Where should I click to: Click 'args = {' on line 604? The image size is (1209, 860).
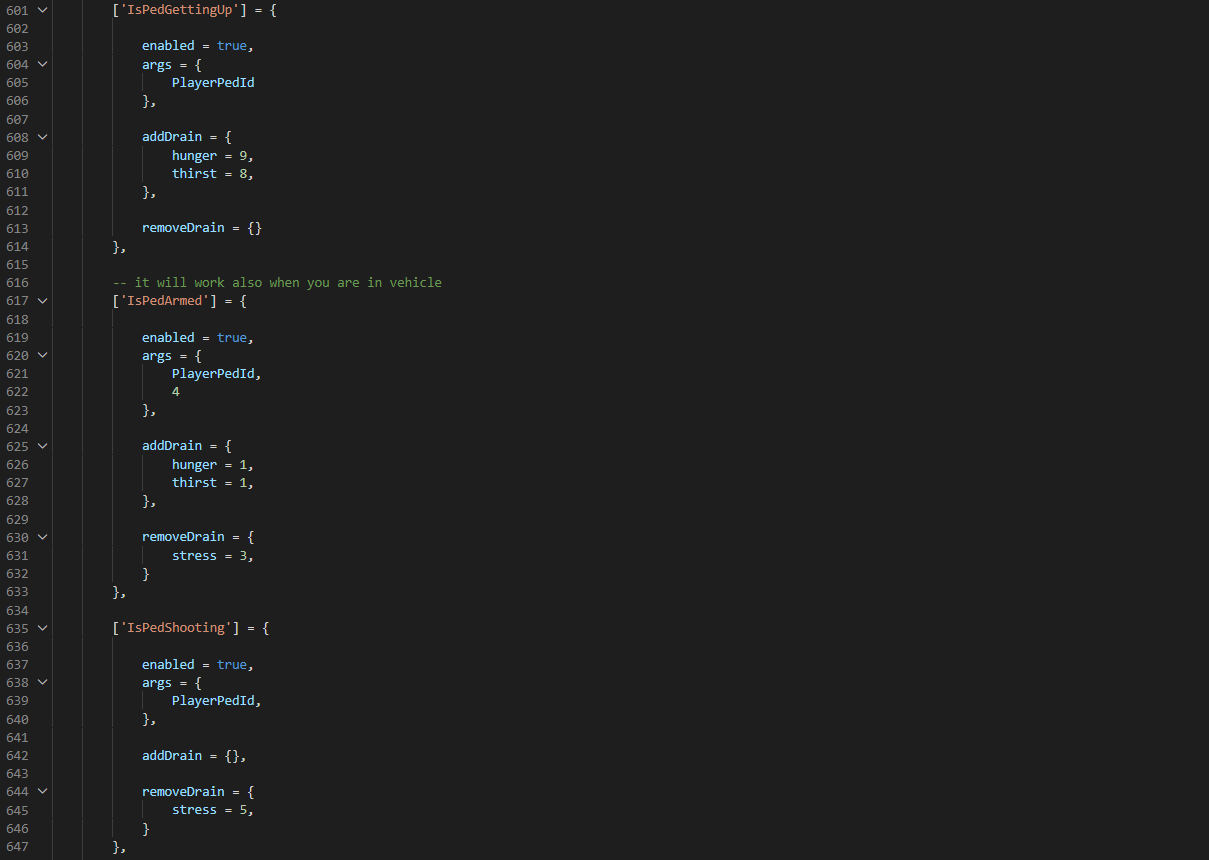coord(172,64)
